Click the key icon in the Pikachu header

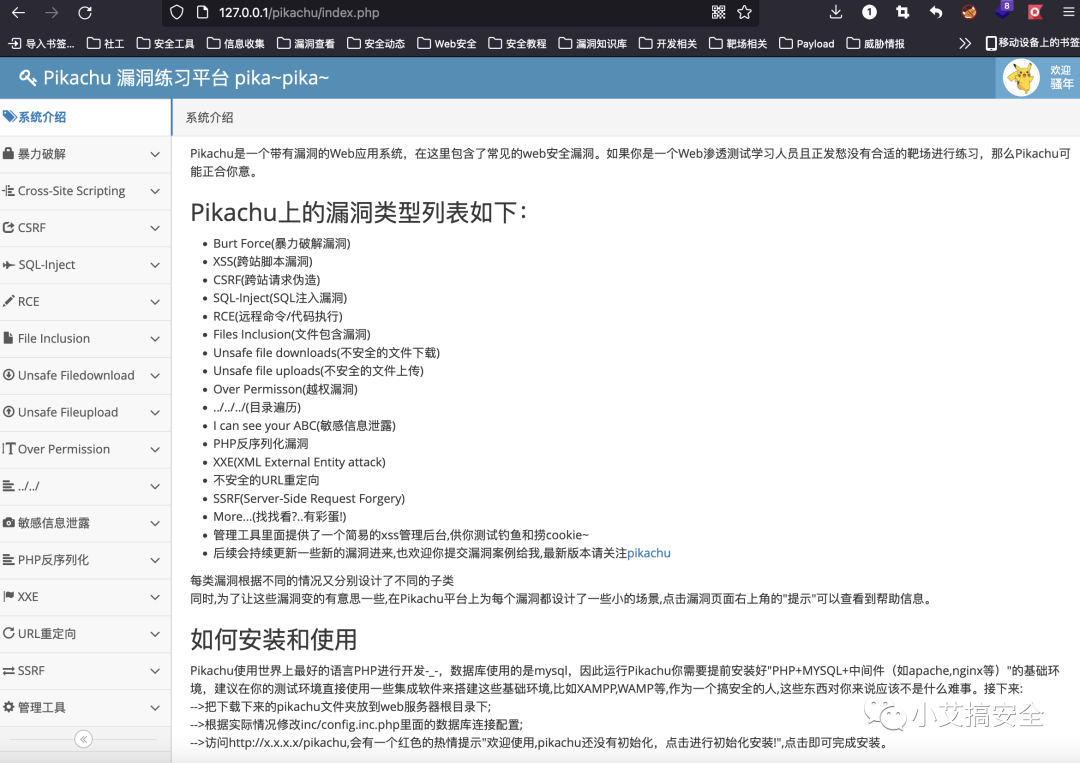28,78
